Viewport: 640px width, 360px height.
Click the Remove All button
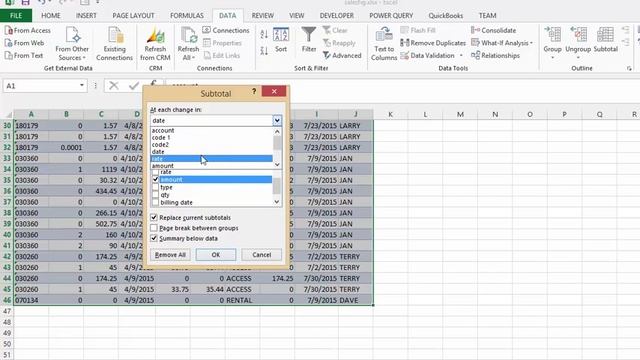(x=170, y=255)
